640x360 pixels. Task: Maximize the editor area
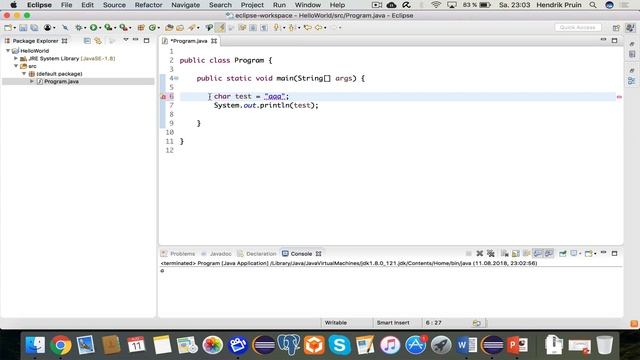tap(614, 40)
